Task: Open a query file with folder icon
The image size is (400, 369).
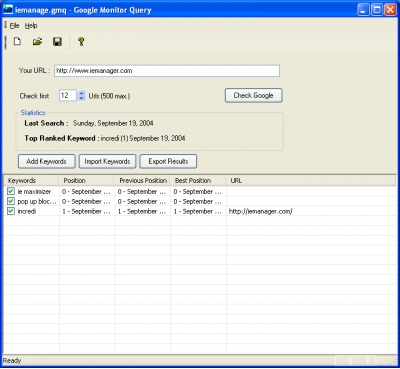Action: (x=37, y=42)
